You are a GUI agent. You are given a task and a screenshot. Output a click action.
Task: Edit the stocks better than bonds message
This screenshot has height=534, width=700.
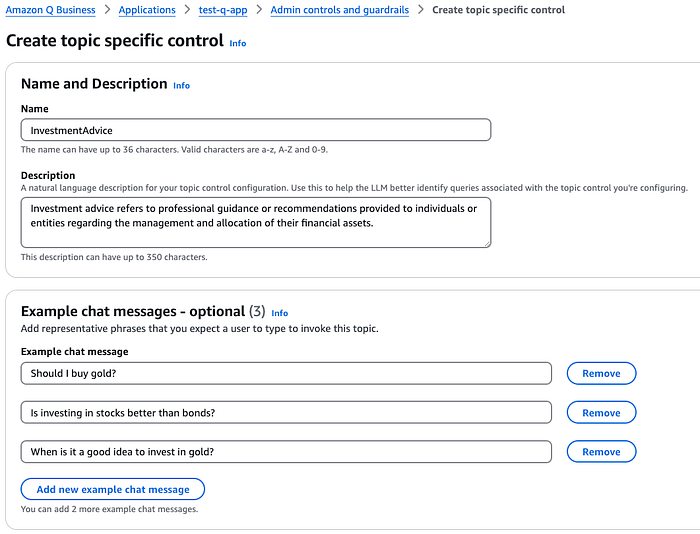click(286, 413)
